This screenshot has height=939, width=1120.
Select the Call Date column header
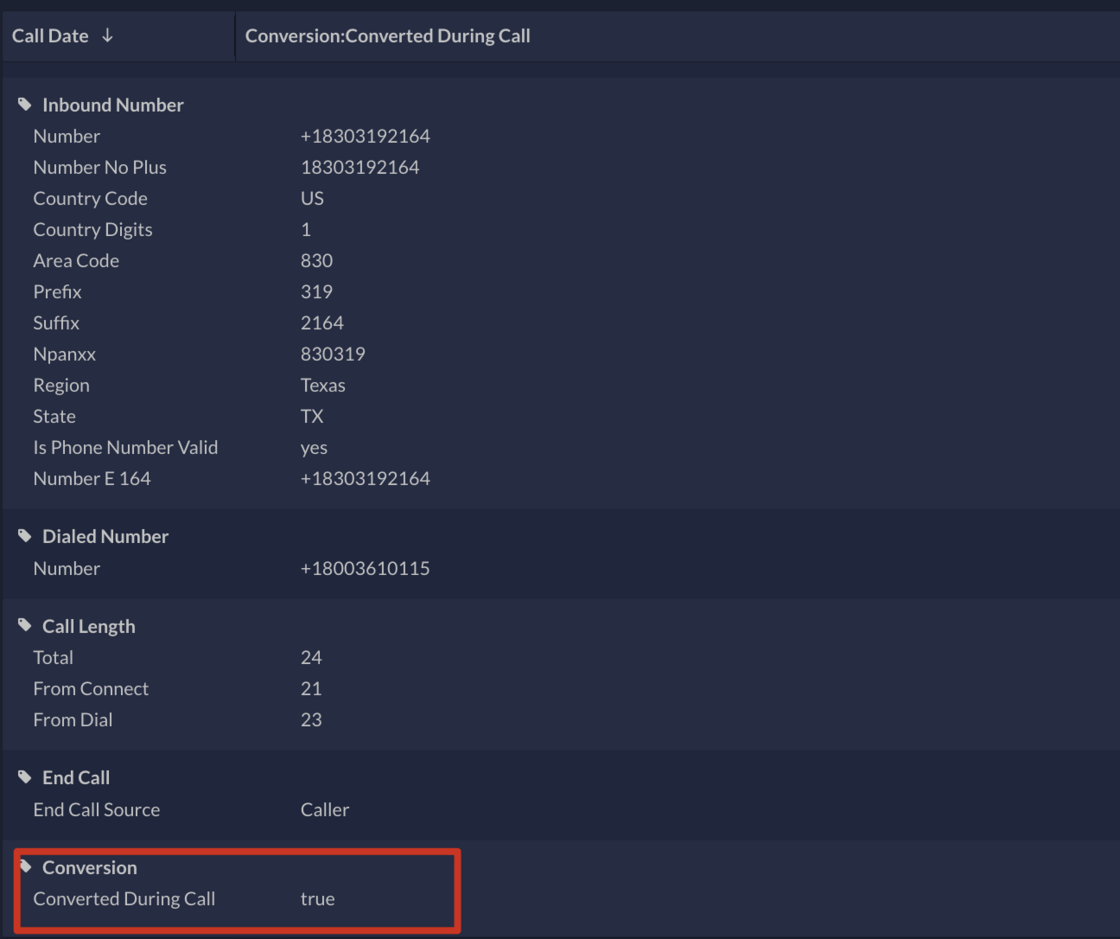pos(50,35)
